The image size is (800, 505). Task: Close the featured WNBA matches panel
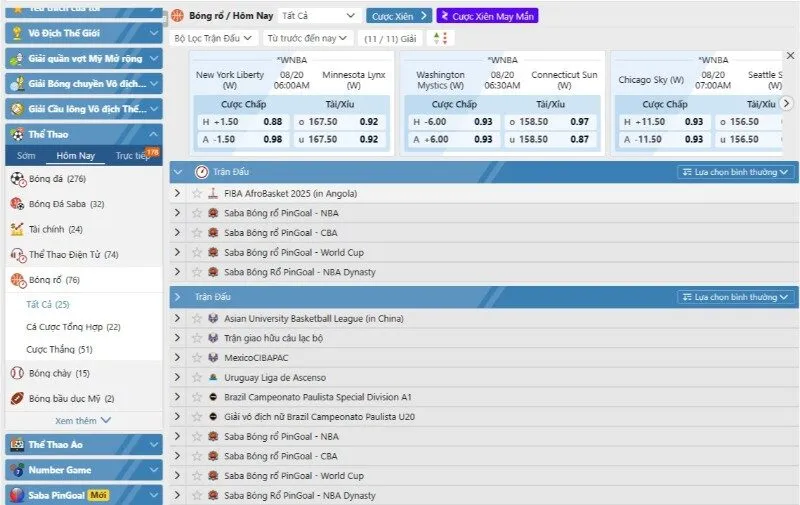pos(790,56)
